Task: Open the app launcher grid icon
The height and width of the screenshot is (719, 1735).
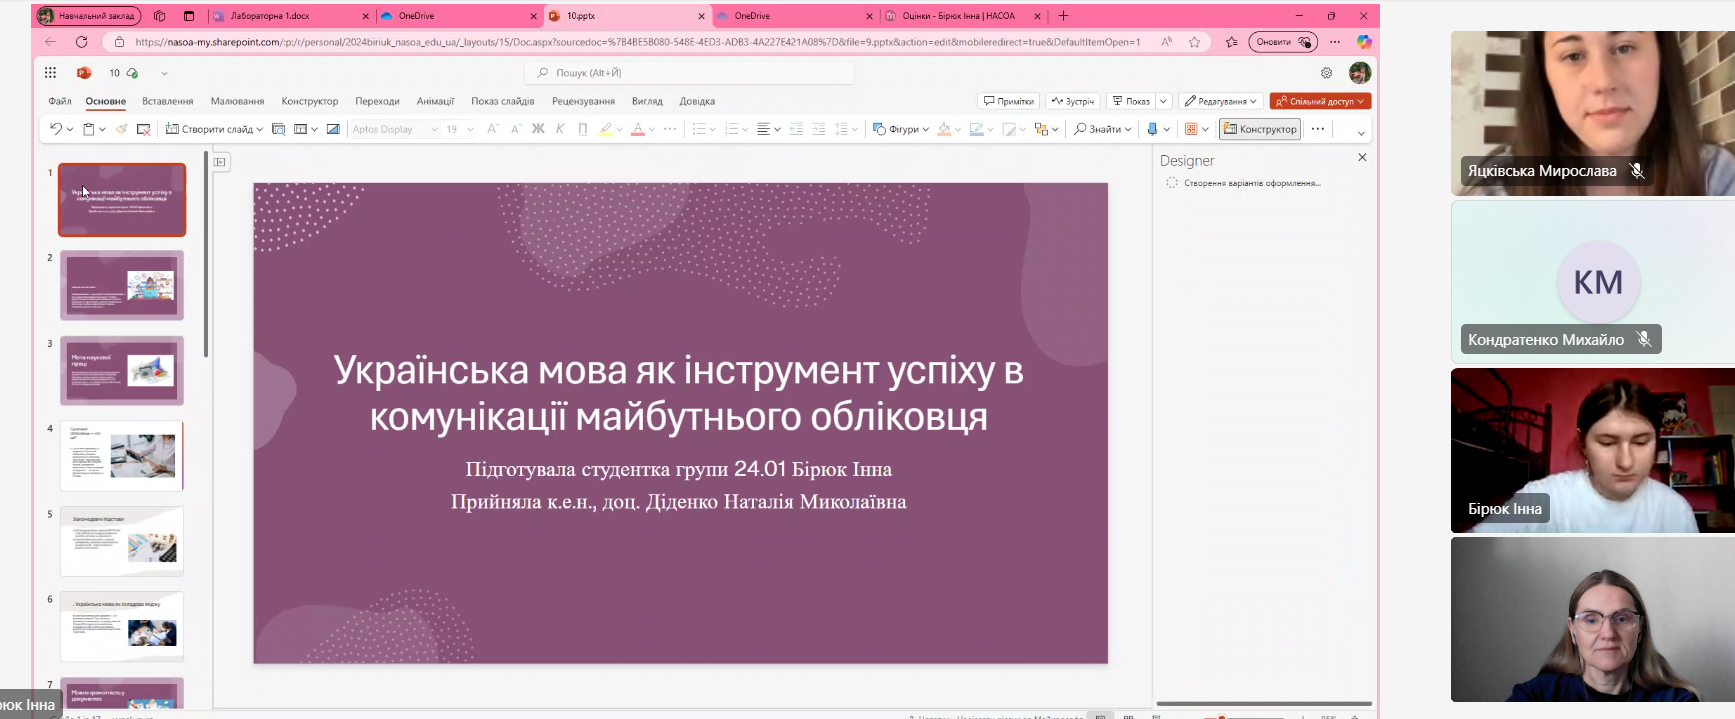Action: (x=50, y=73)
